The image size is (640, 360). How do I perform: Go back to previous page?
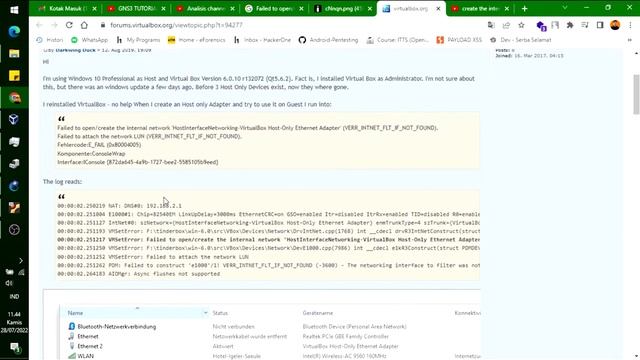[x=39, y=25]
